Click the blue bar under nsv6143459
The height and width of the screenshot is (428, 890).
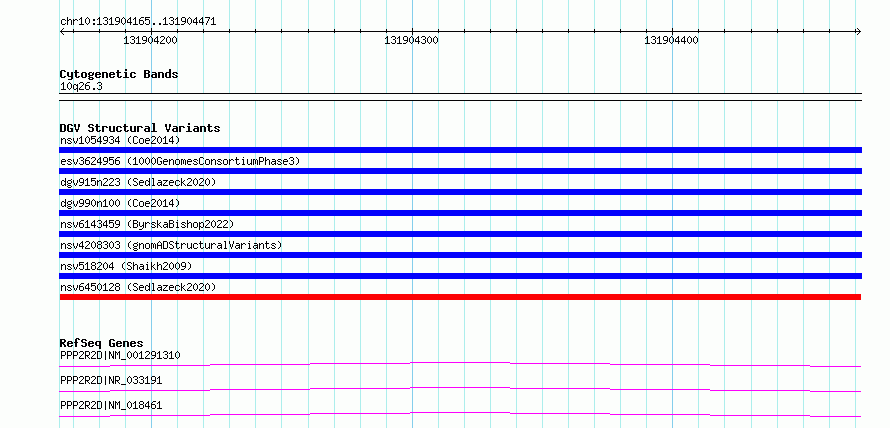[x=460, y=234]
